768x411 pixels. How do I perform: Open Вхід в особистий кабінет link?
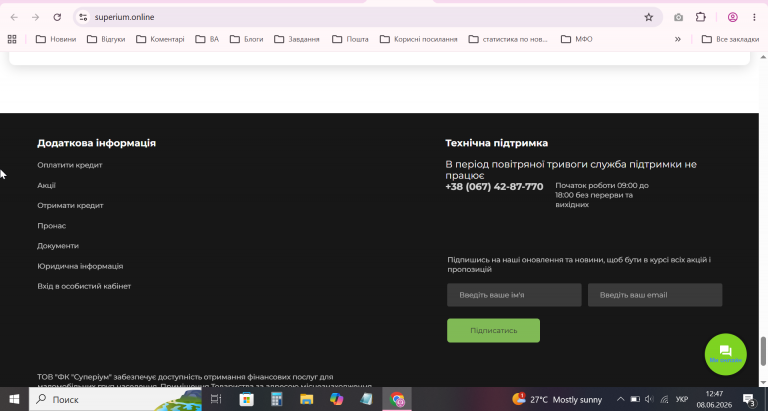click(x=84, y=286)
